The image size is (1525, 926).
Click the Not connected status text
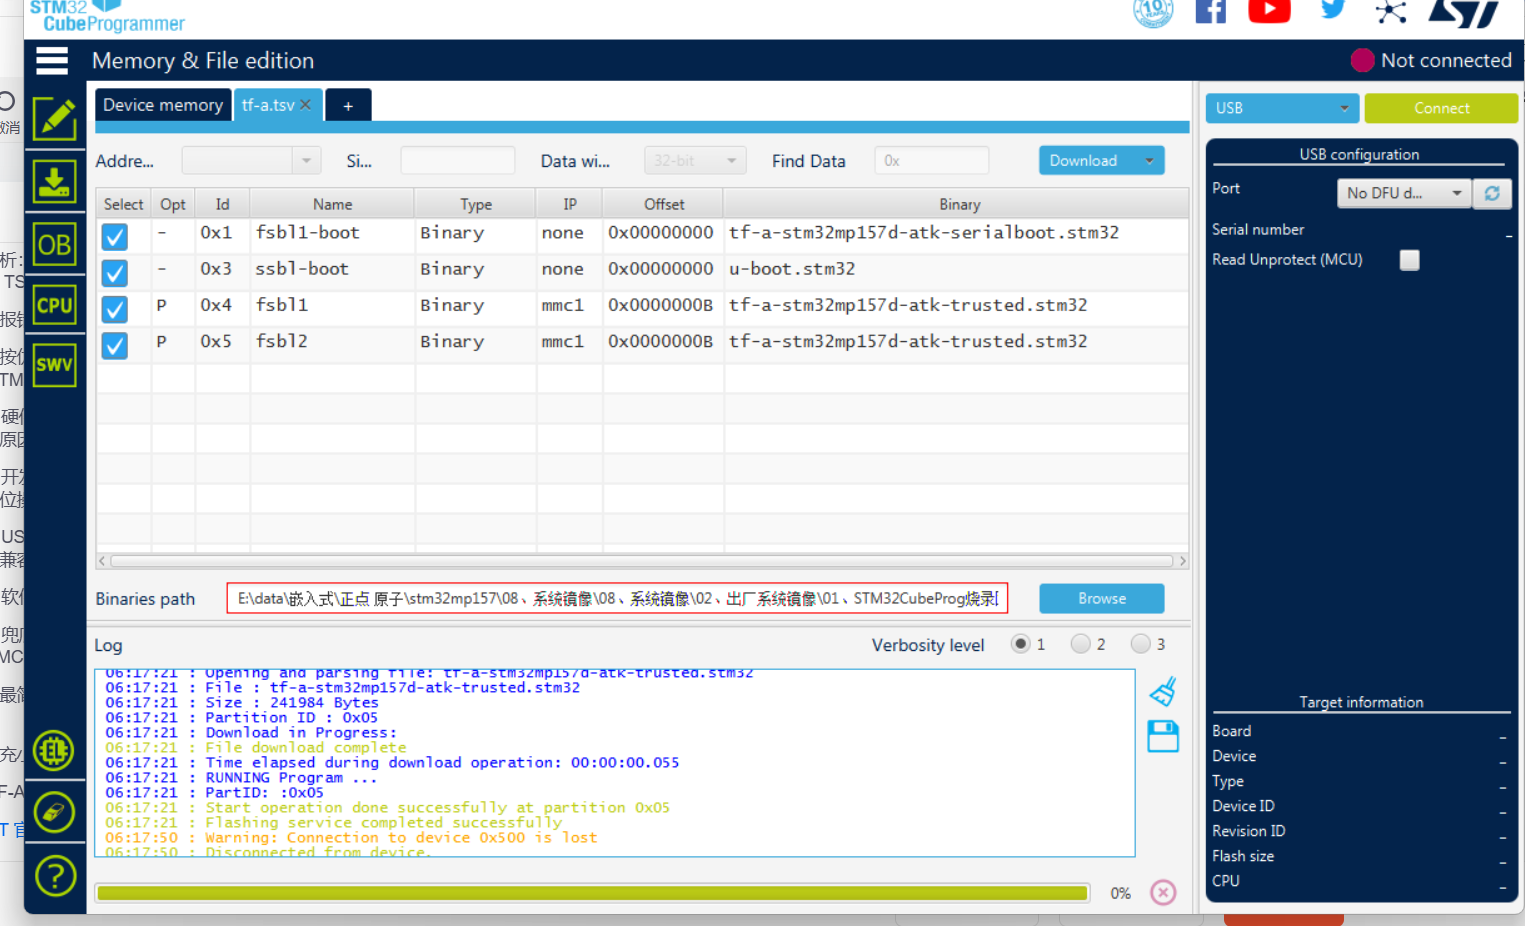pos(1446,60)
